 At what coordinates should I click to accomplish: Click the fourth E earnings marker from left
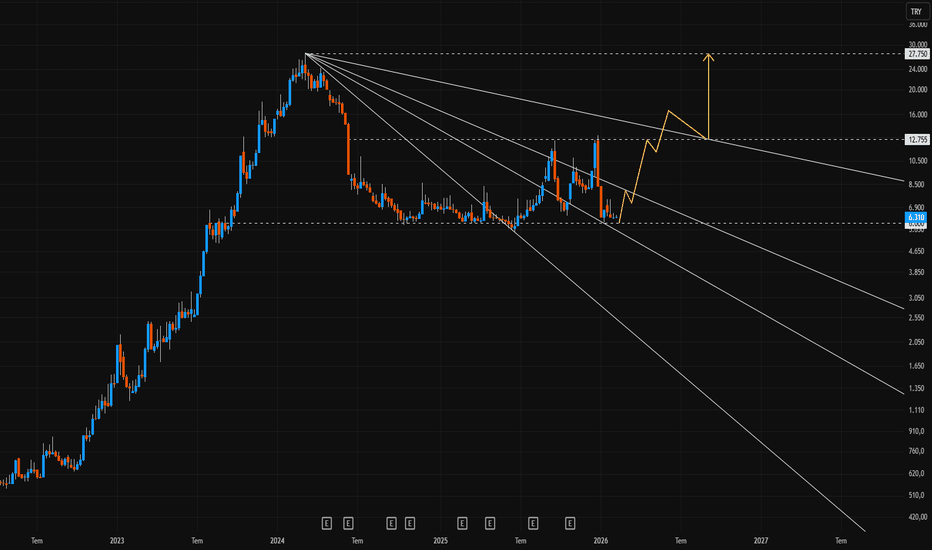[x=410, y=523]
